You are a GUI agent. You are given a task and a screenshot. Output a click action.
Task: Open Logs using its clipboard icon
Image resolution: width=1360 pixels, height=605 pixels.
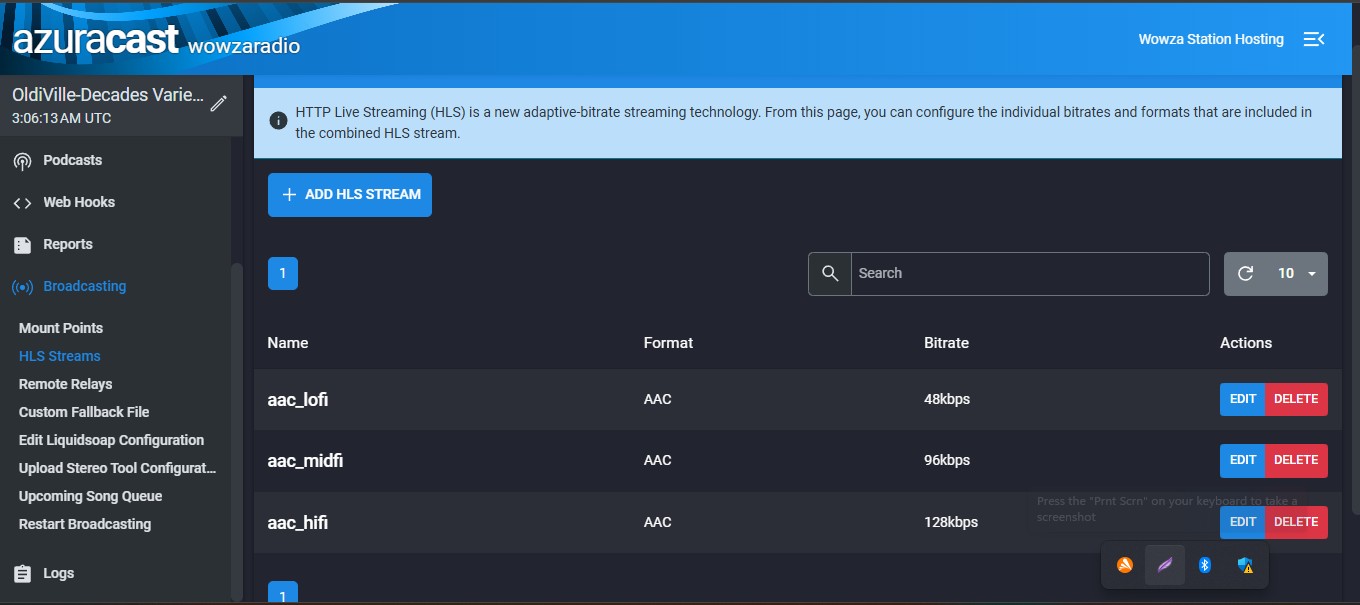[22, 573]
